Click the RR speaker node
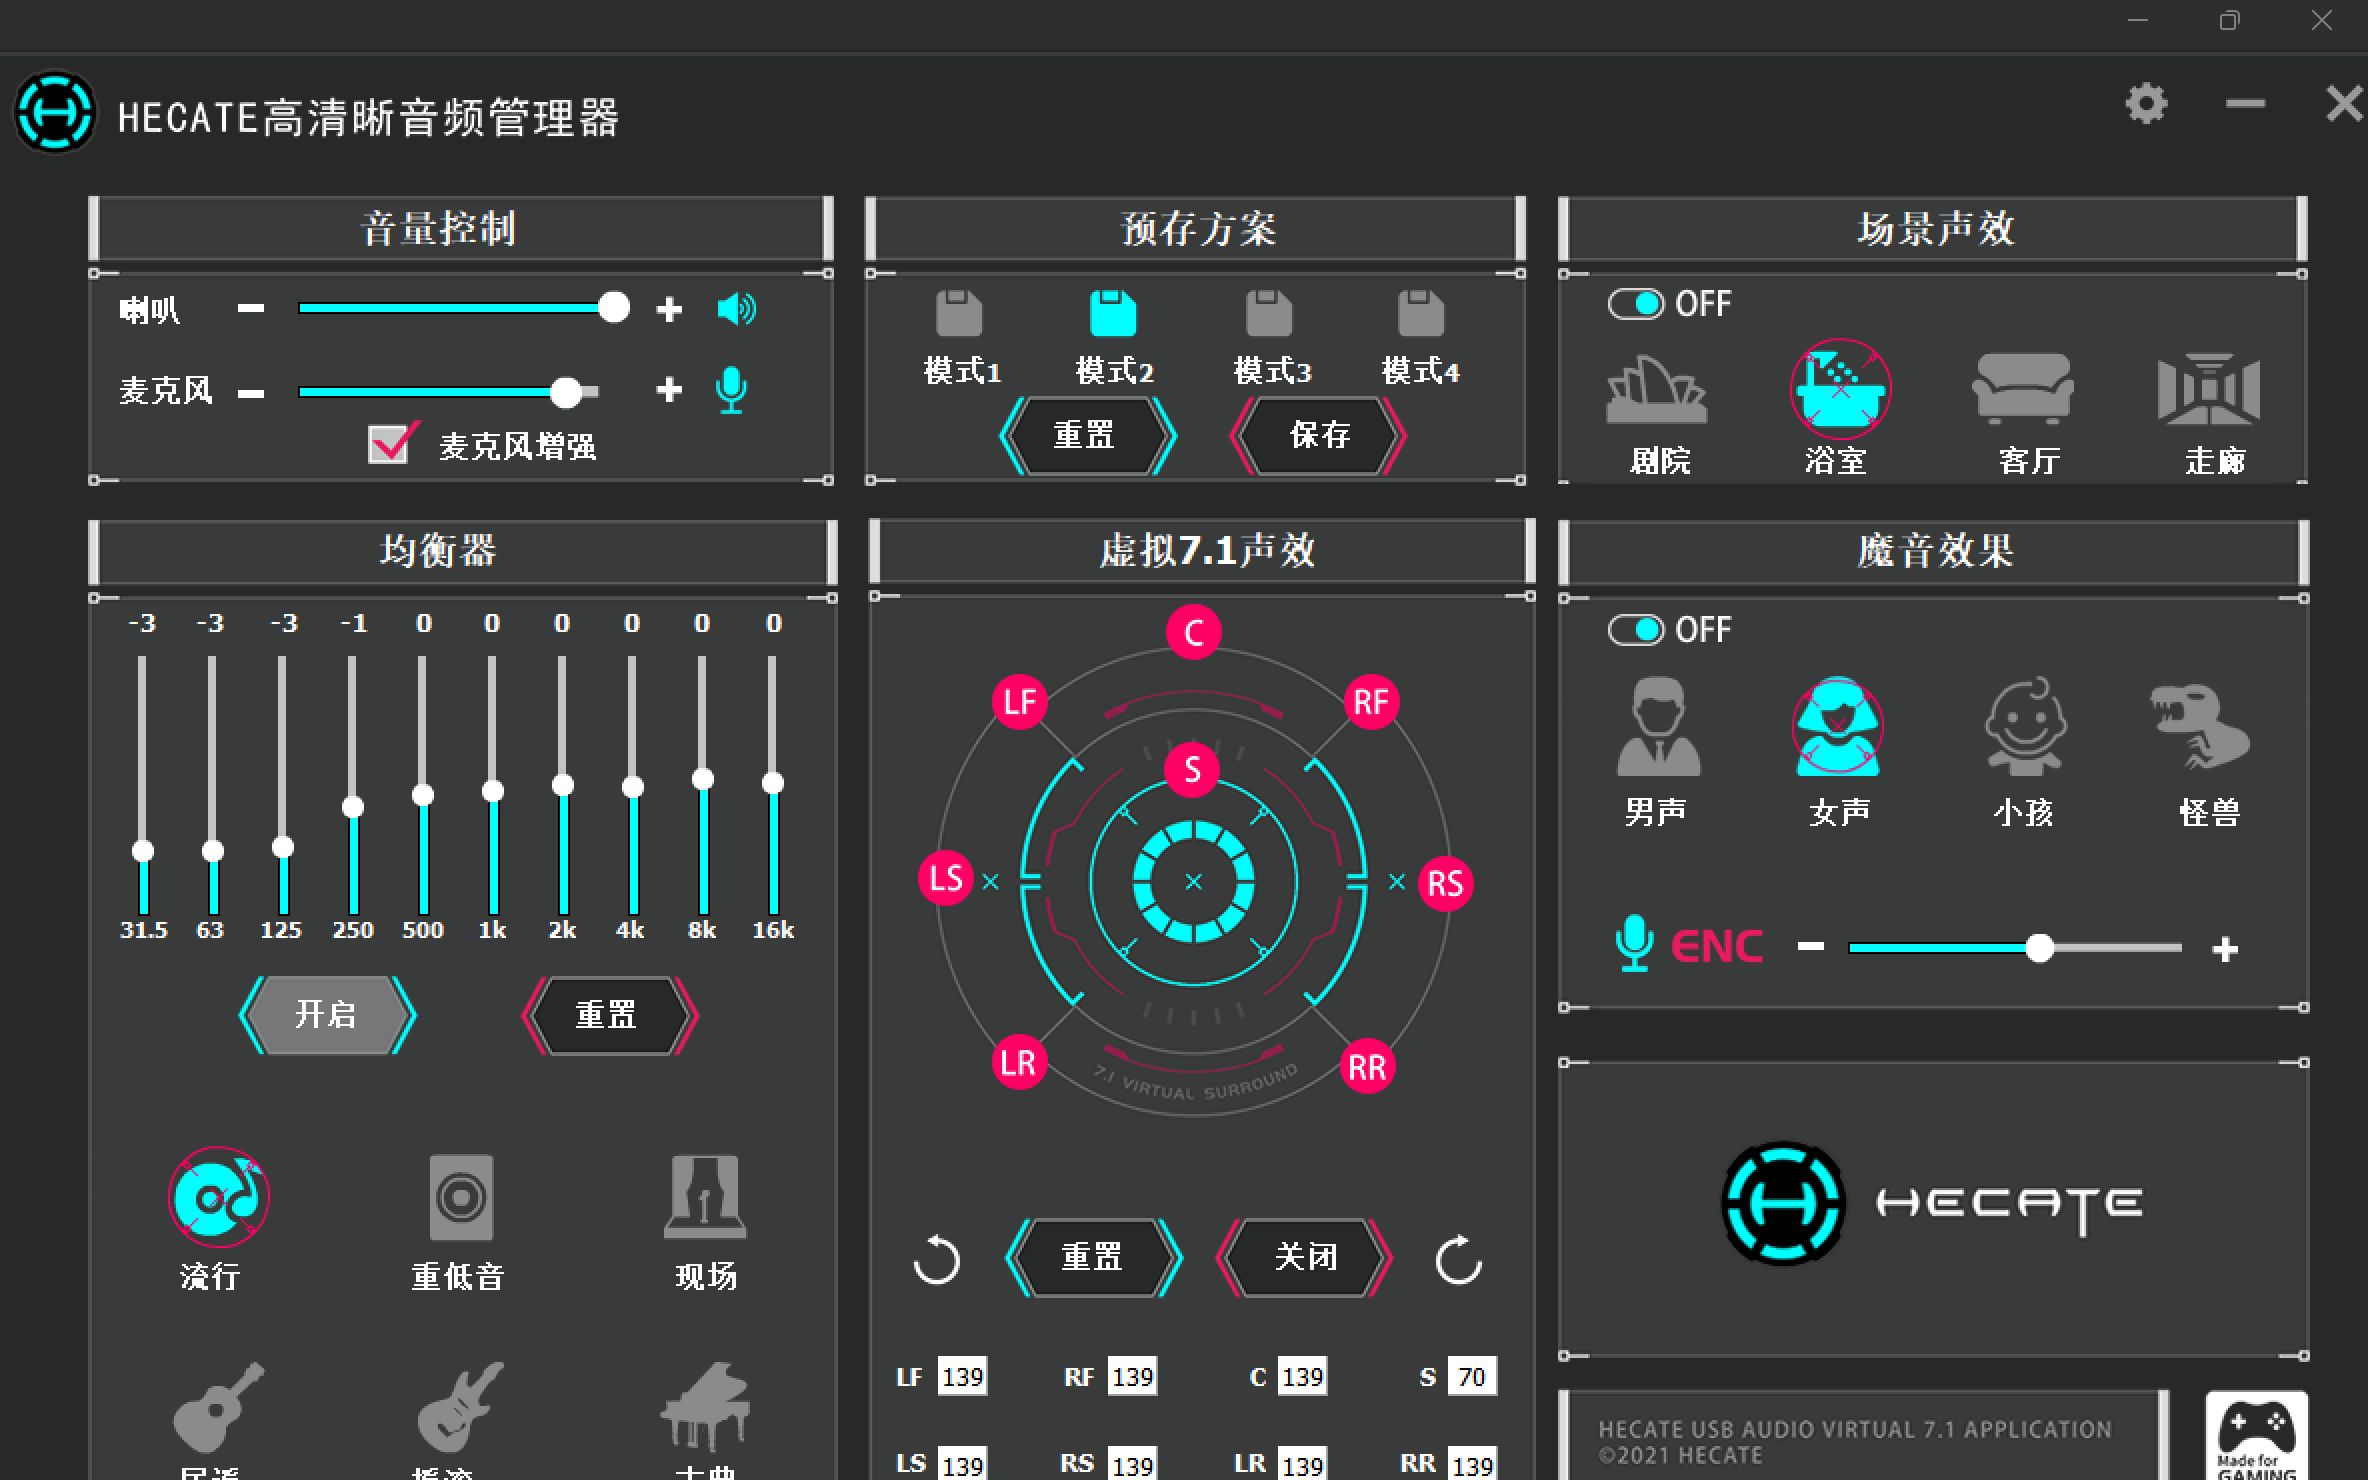 click(1367, 1067)
